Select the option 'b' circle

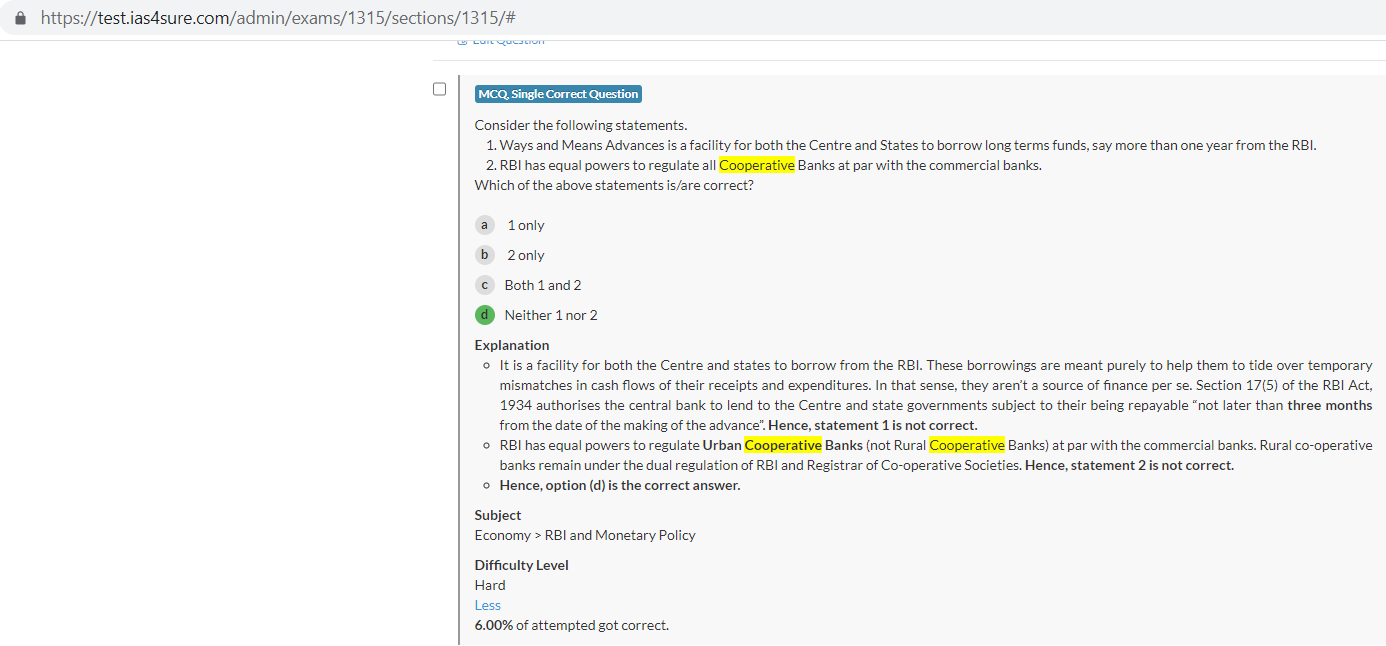pyautogui.click(x=485, y=255)
